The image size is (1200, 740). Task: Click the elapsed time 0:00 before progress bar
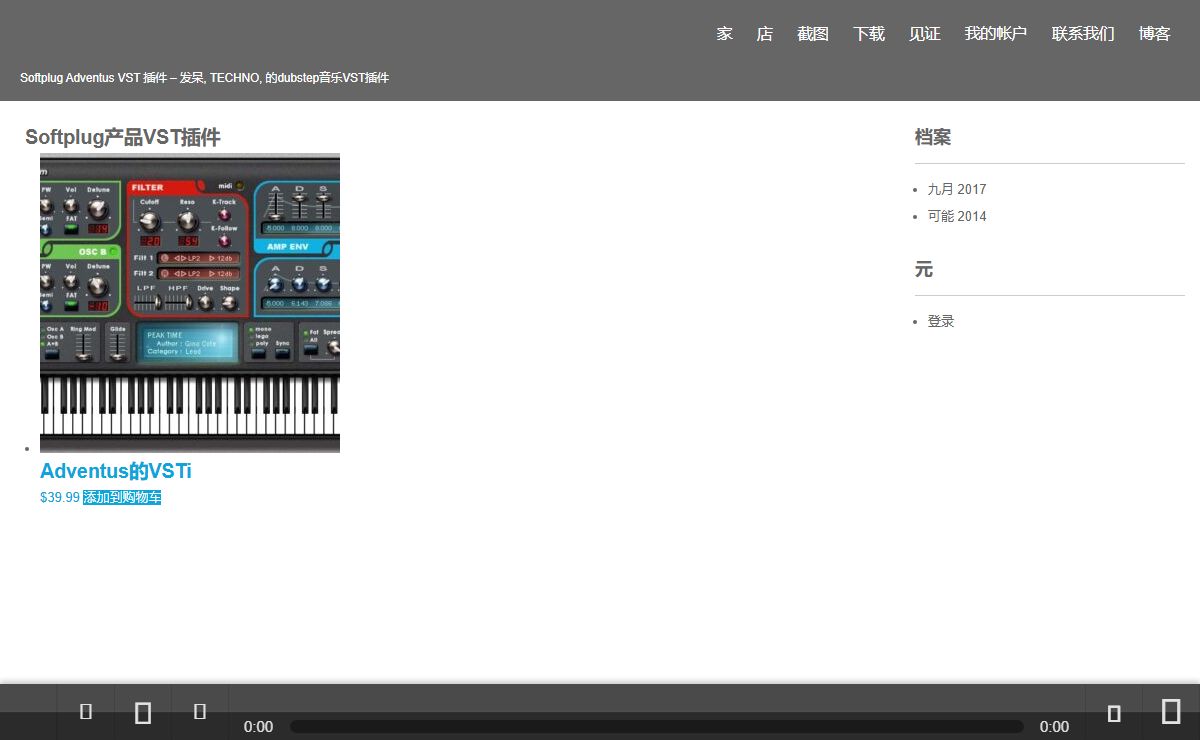click(x=258, y=727)
